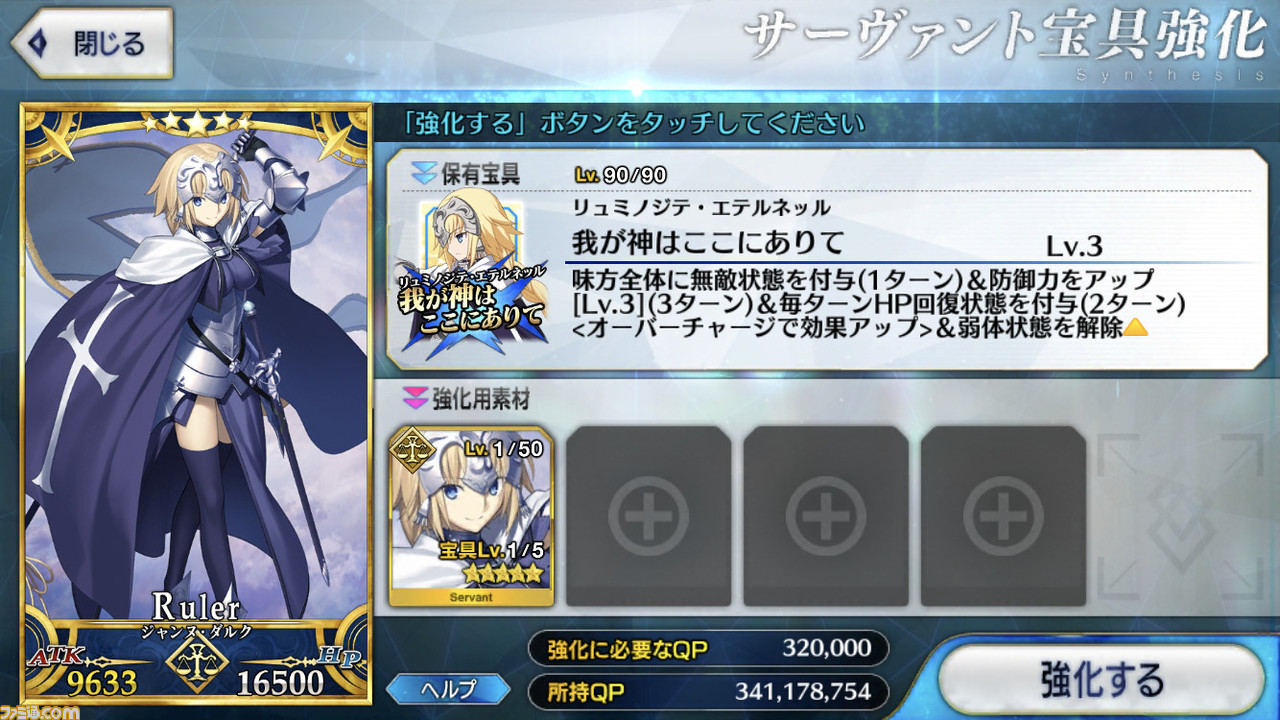Click the 強化する enhance button
This screenshot has height=720, width=1280.
tap(1101, 679)
